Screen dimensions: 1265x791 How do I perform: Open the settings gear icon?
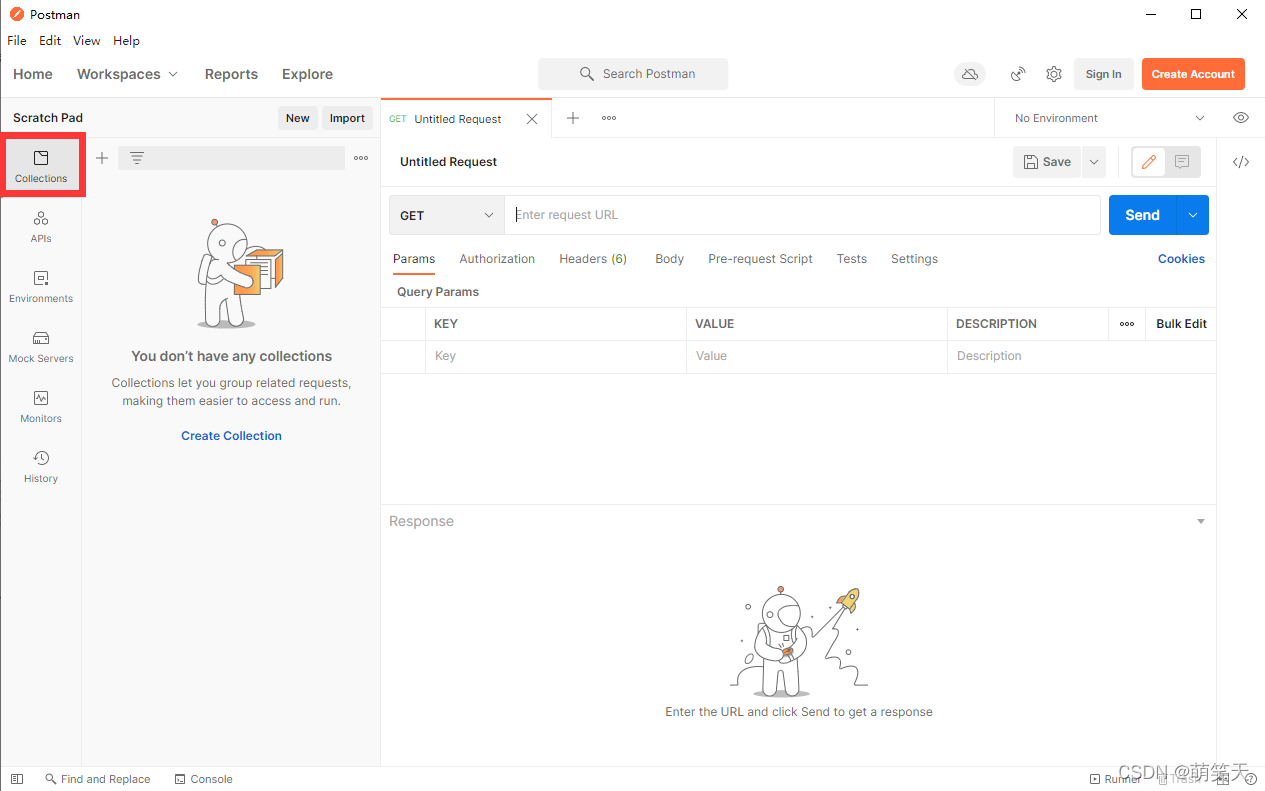(x=1054, y=74)
